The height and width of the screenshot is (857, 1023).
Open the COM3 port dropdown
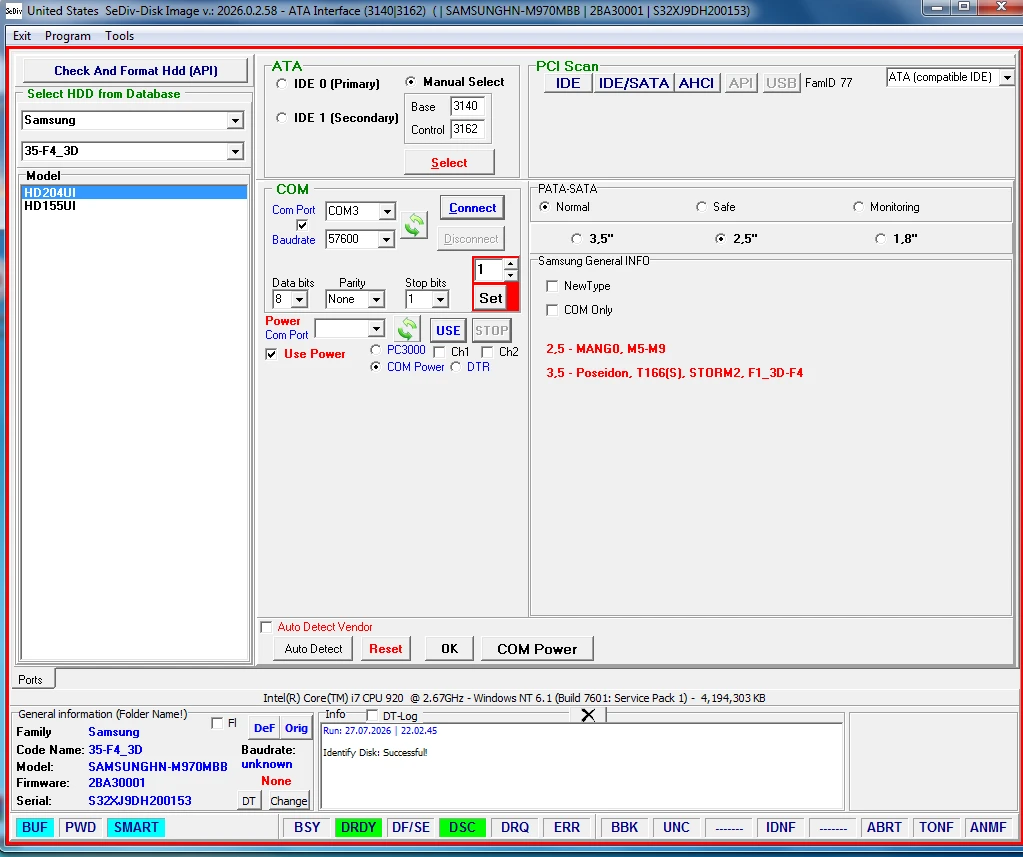pos(387,211)
